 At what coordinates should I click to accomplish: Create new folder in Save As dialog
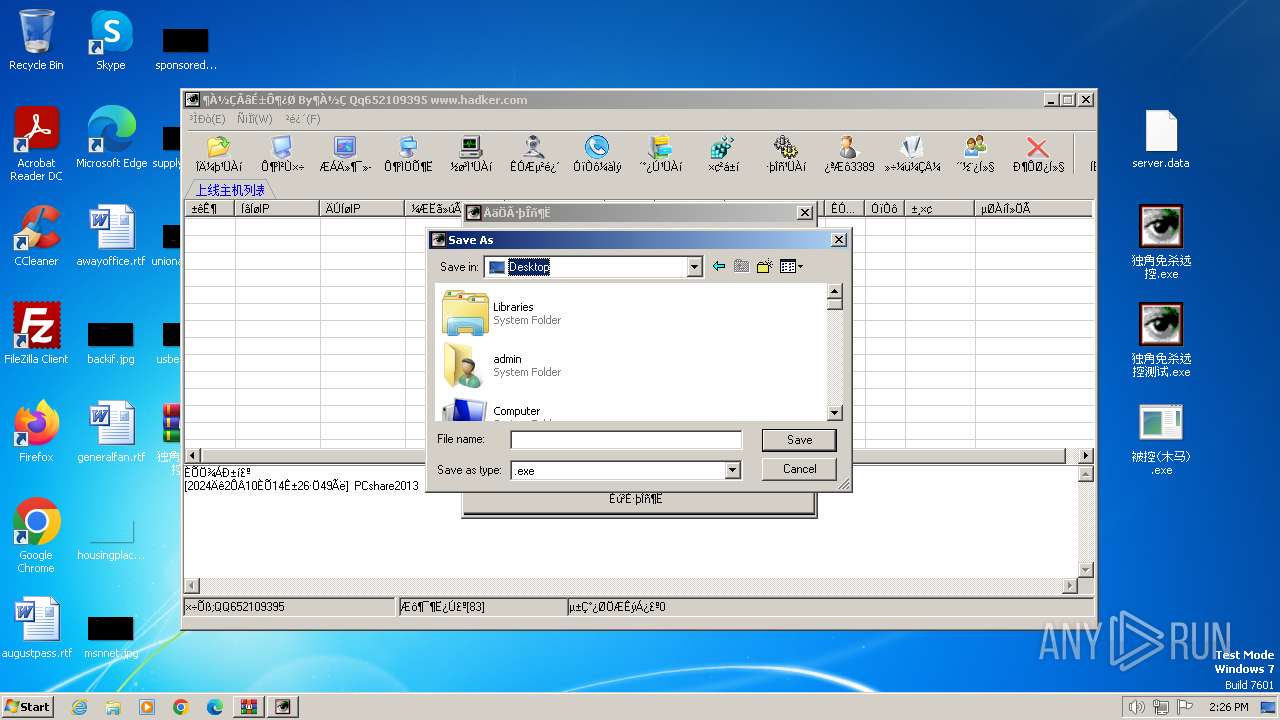pyautogui.click(x=764, y=266)
